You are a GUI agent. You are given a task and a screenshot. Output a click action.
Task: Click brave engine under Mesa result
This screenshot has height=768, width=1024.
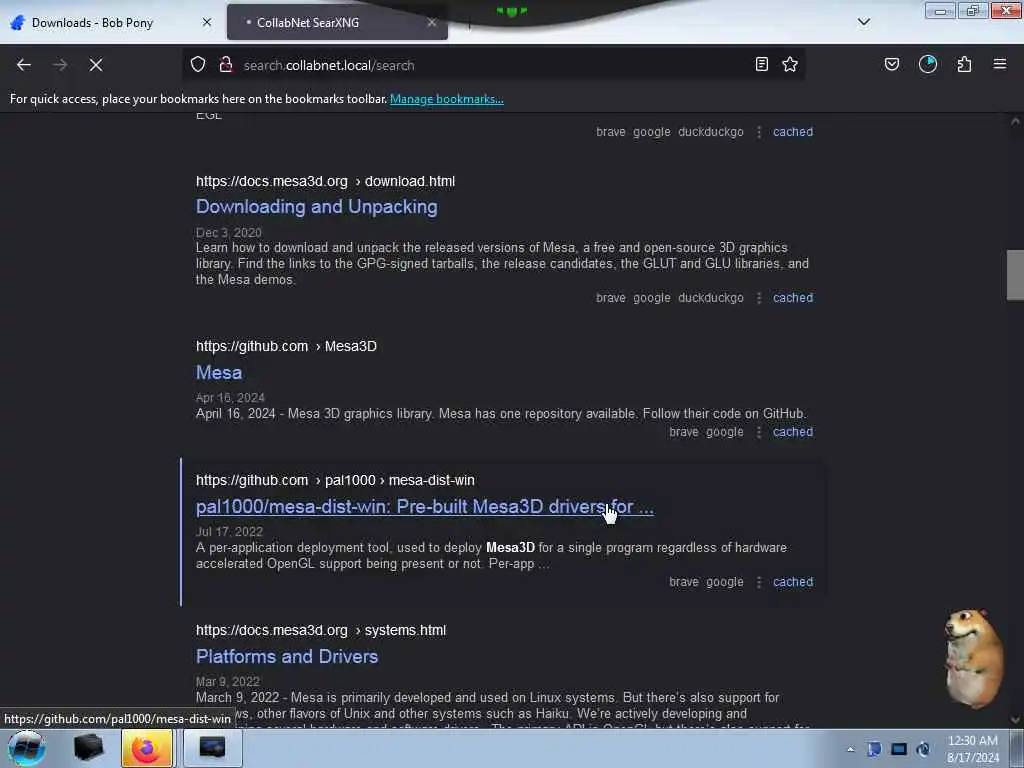click(684, 432)
